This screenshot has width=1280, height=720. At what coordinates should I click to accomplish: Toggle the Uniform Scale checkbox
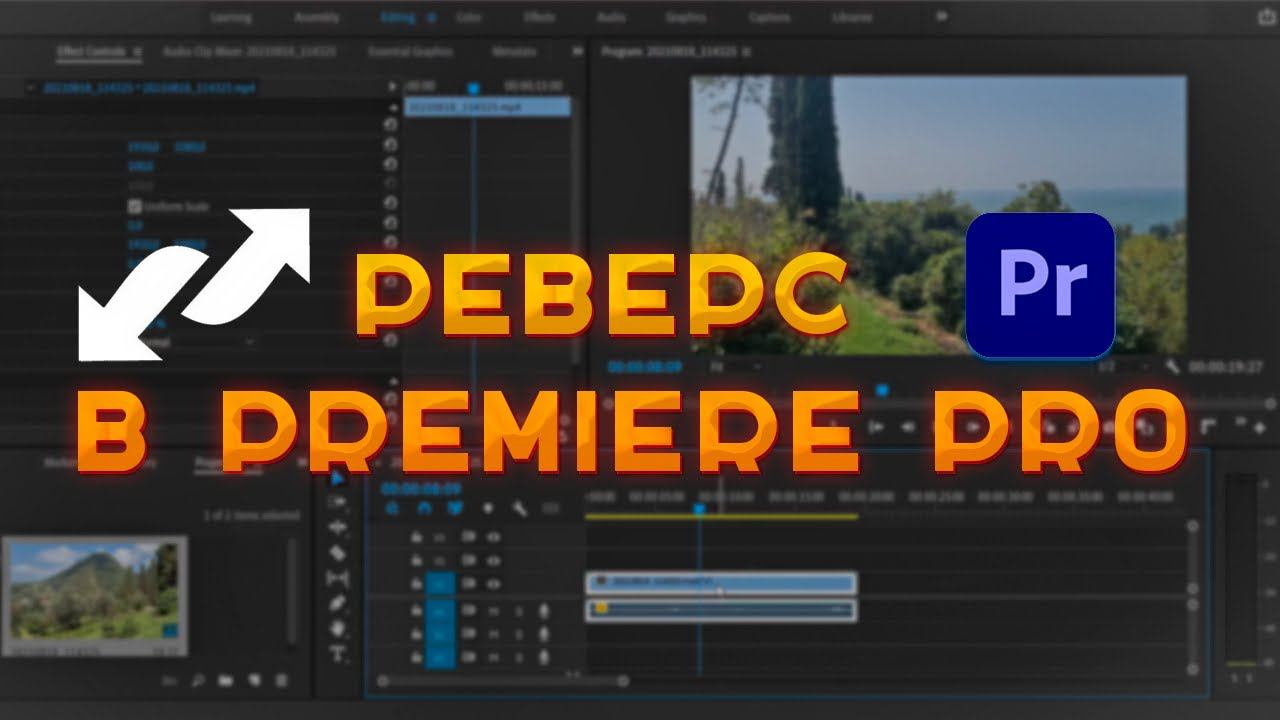point(135,206)
